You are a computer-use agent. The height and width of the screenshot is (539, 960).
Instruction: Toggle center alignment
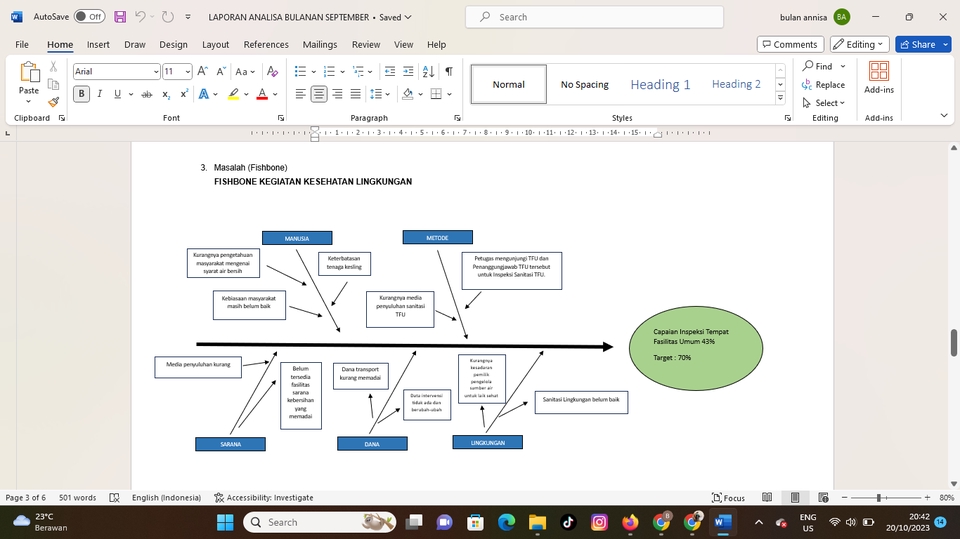coord(318,94)
